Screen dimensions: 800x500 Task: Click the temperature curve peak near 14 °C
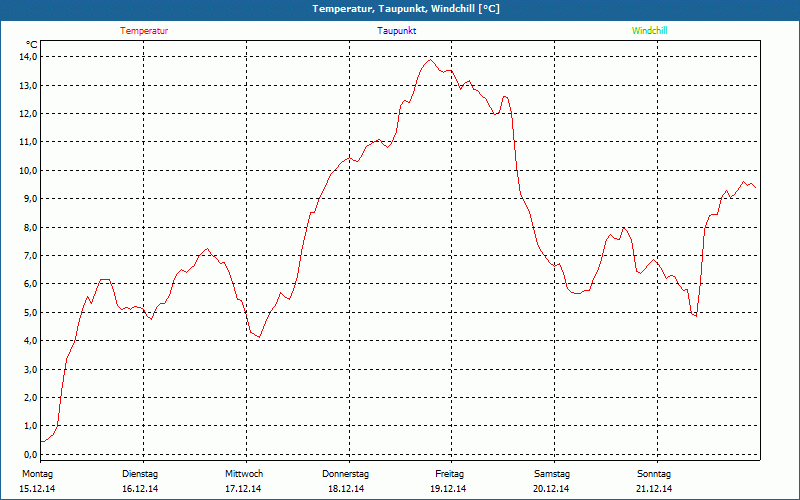click(430, 60)
